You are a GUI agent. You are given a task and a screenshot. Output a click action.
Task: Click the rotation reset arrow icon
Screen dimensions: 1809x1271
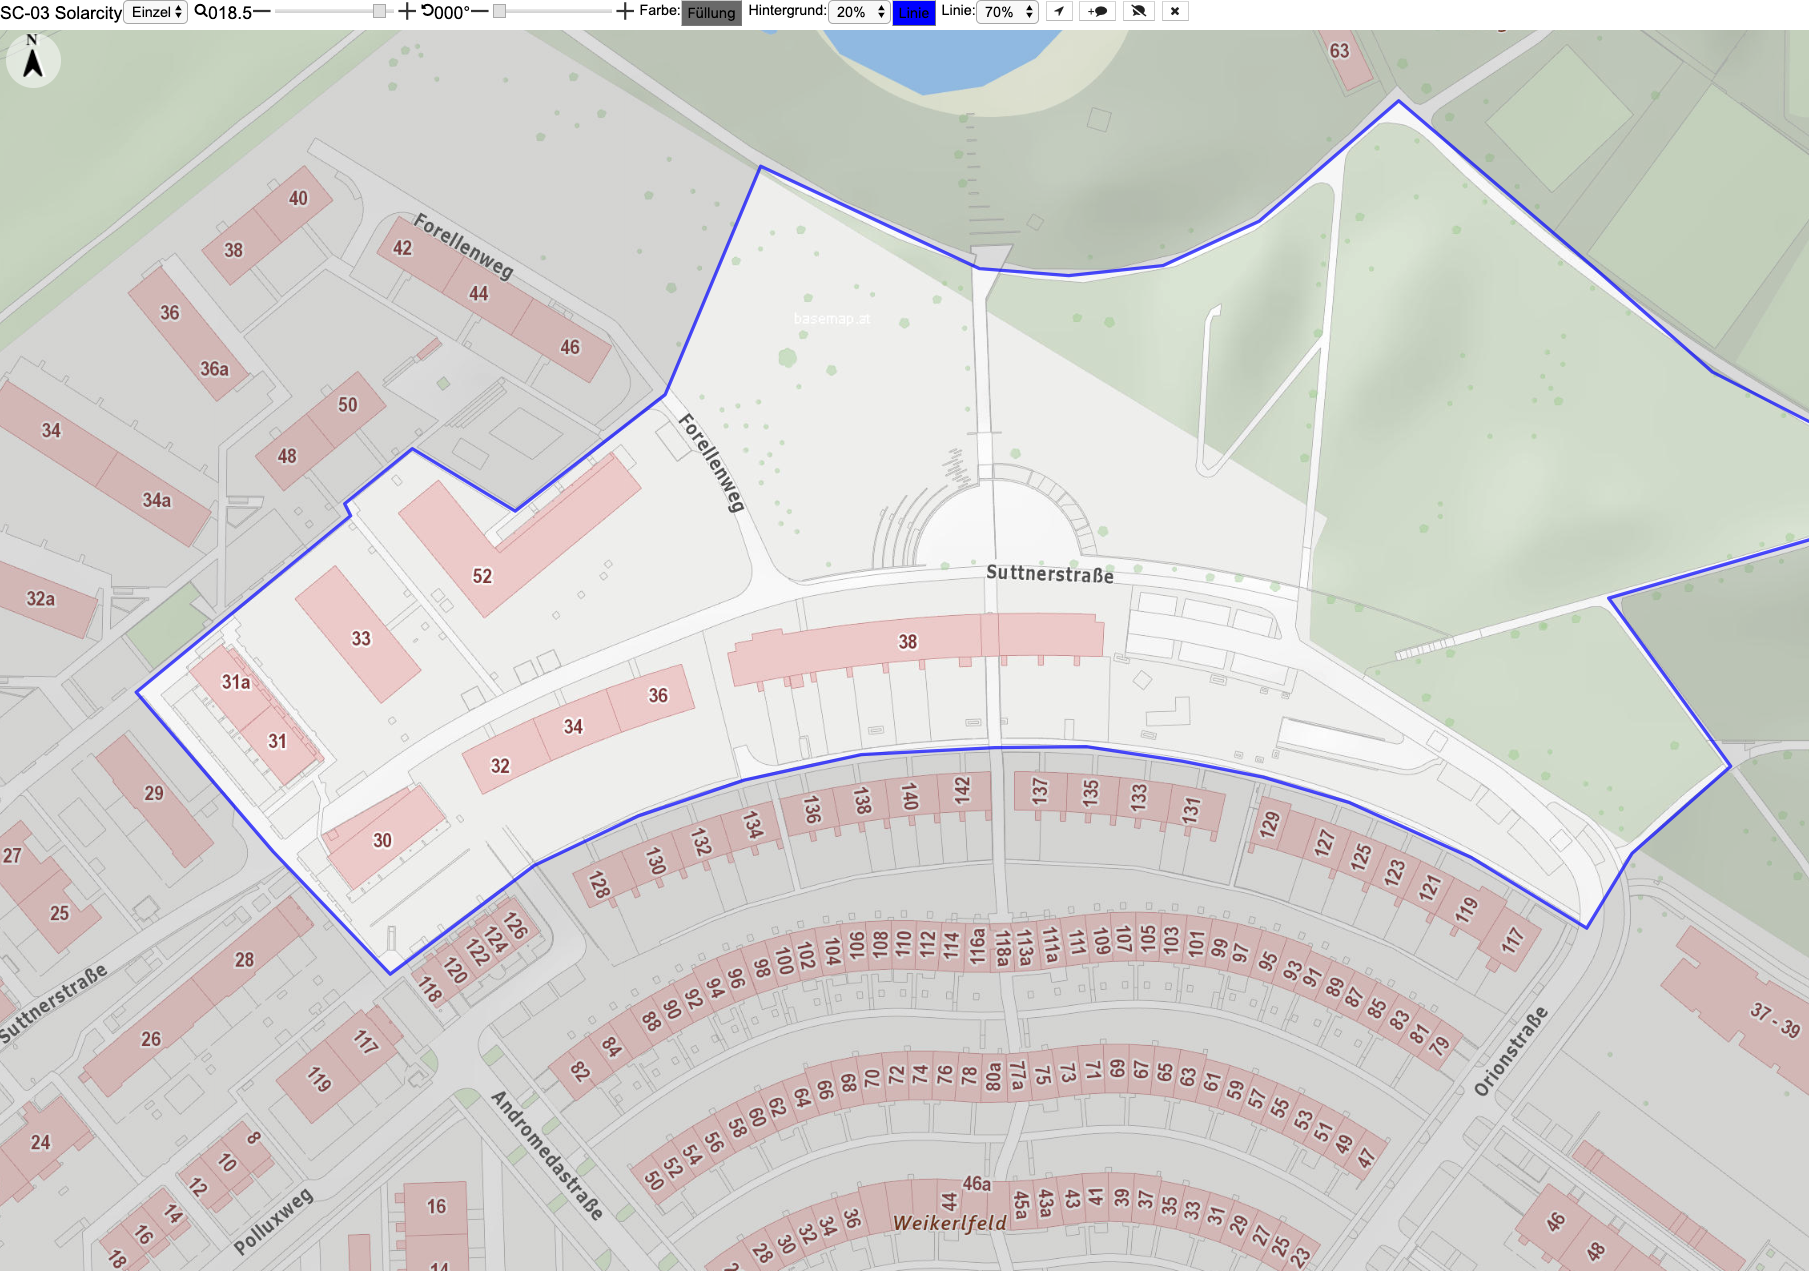(427, 12)
